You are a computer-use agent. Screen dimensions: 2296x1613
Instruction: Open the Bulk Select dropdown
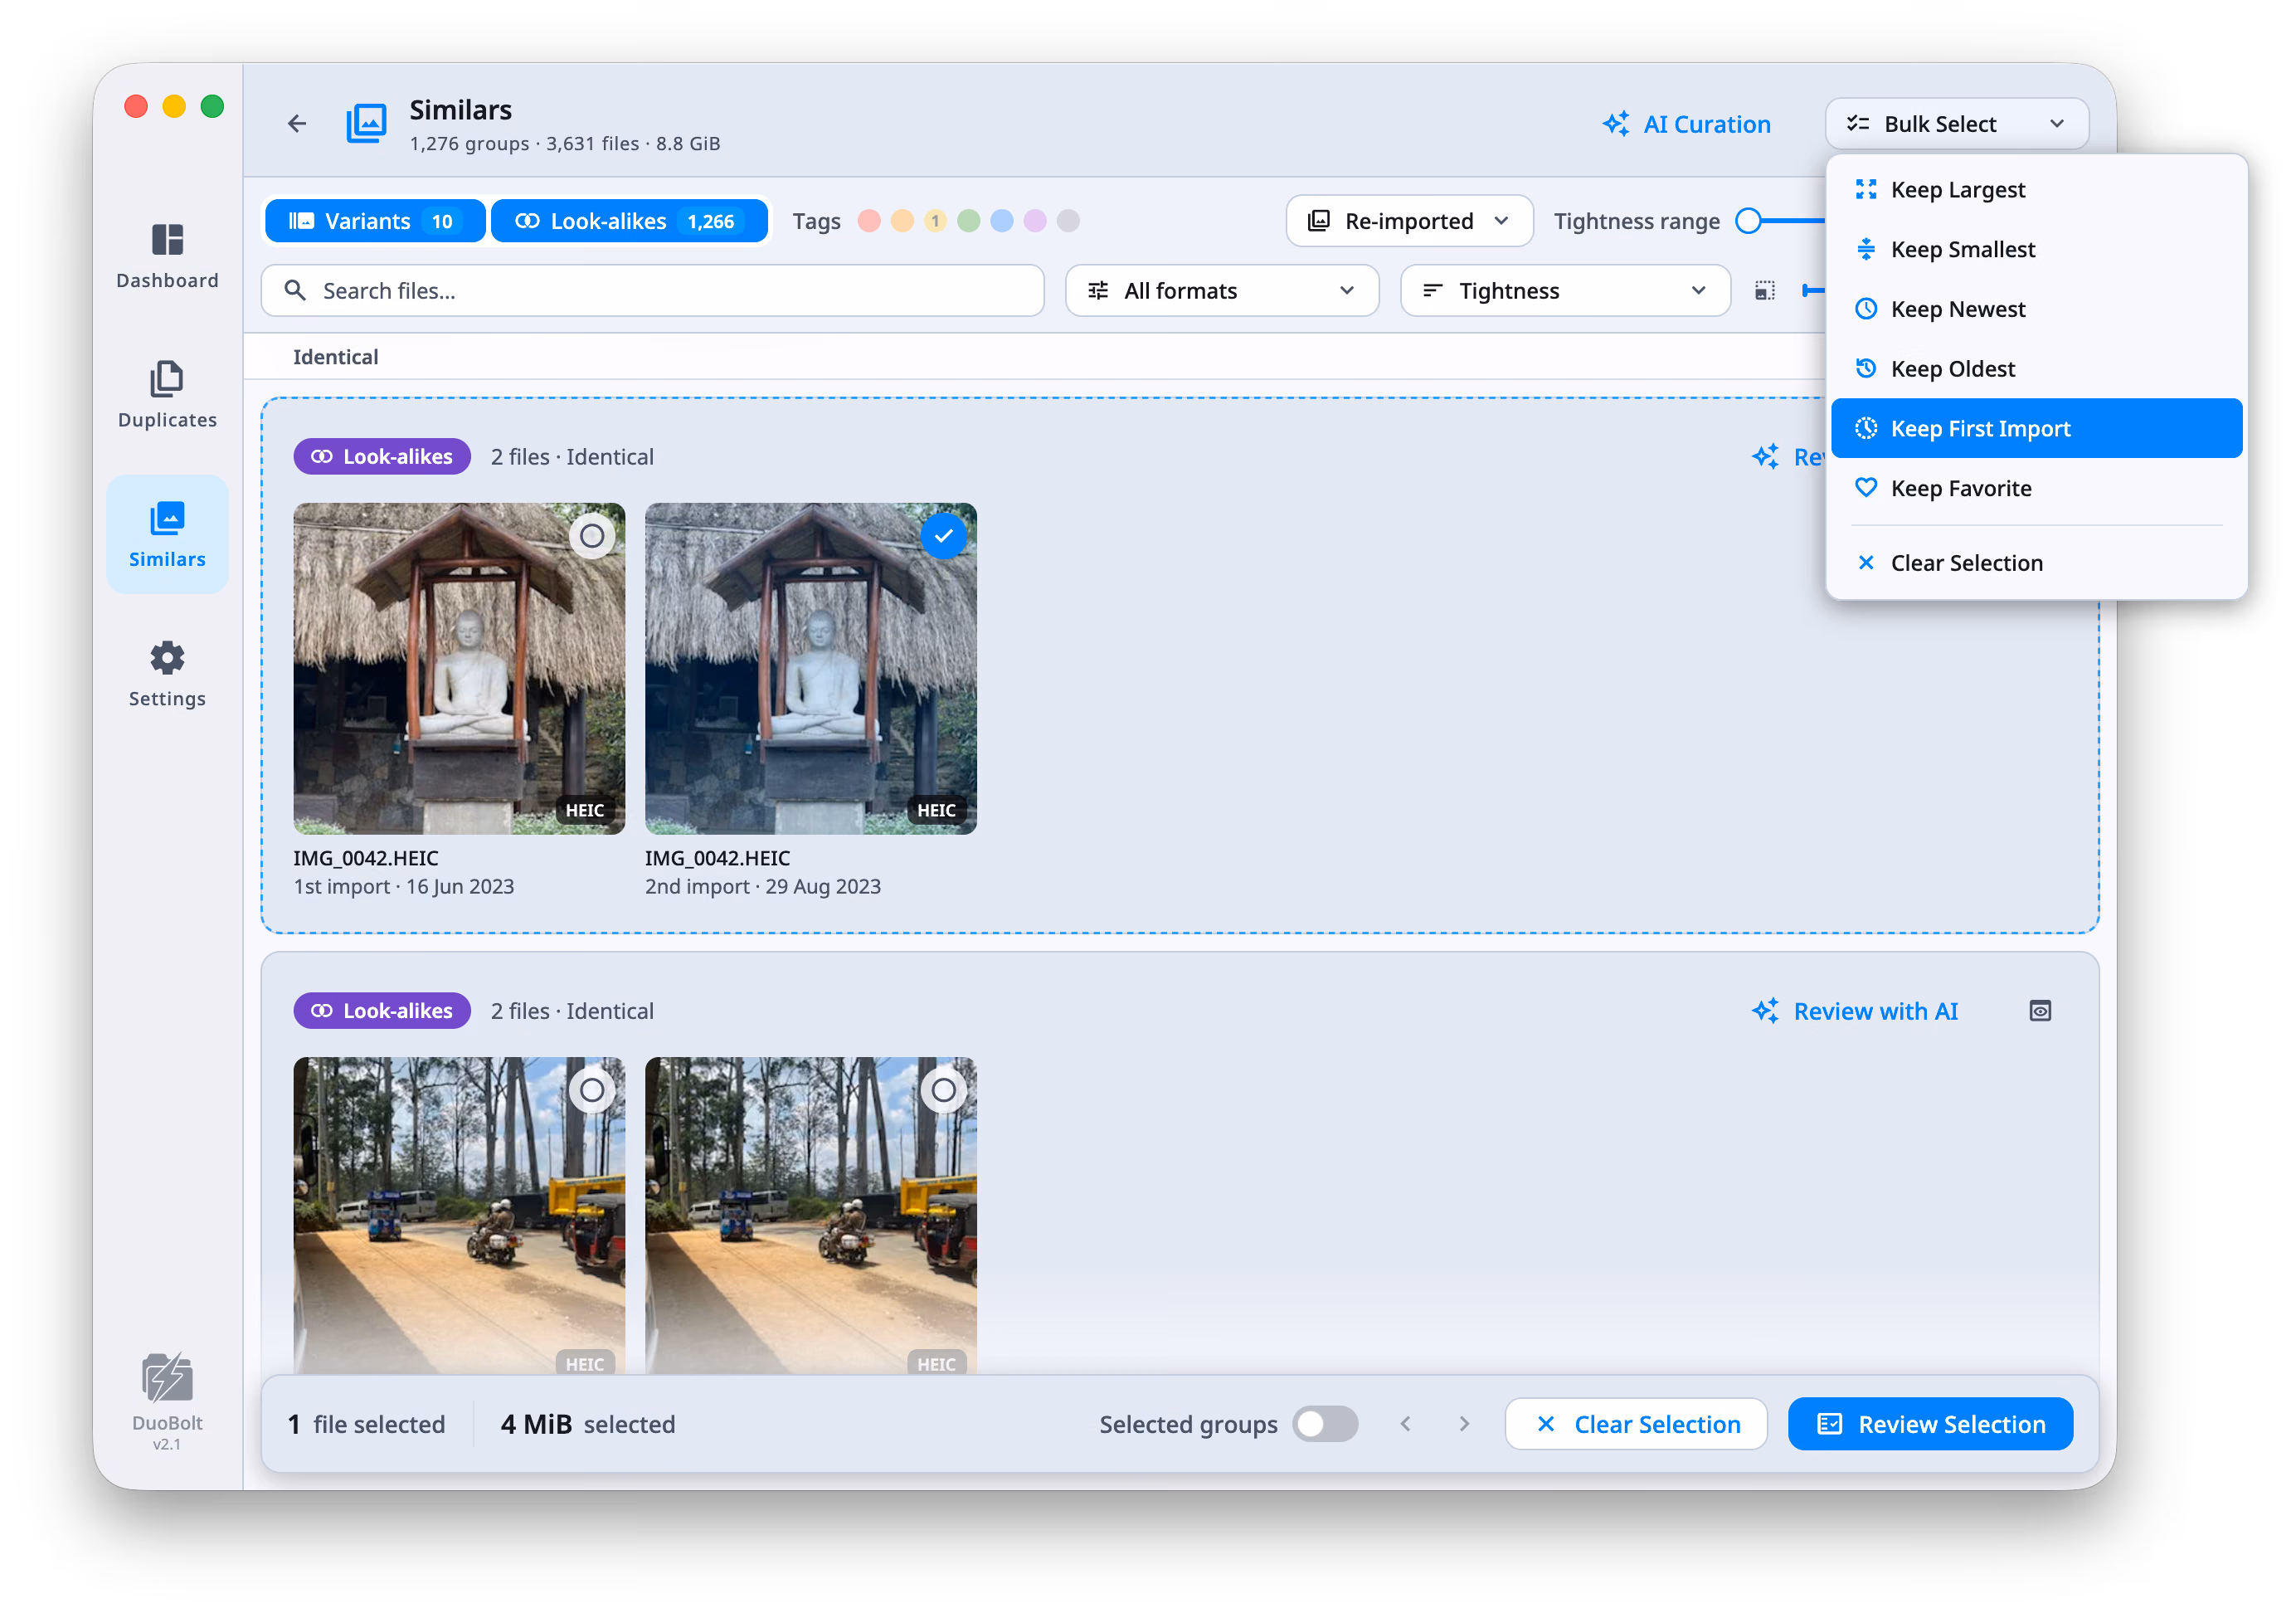1956,124
